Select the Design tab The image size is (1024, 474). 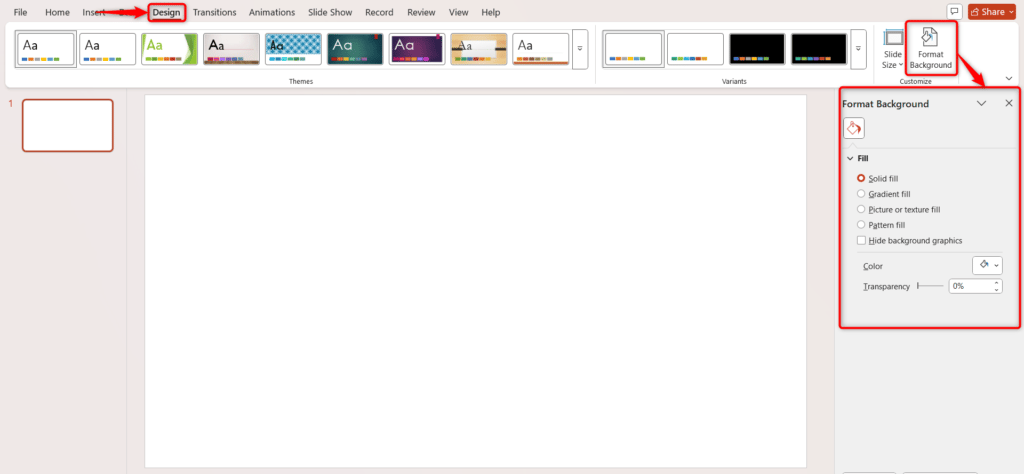167,12
